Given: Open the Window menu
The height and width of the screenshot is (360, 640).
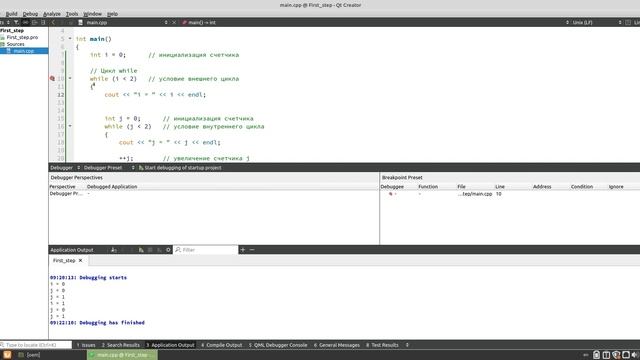Looking at the screenshot, I should pos(93,14).
